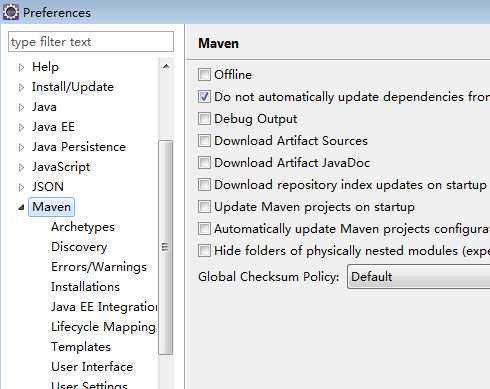Image resolution: width=490 pixels, height=389 pixels.
Task: Open Discovery under Maven
Action: [79, 247]
